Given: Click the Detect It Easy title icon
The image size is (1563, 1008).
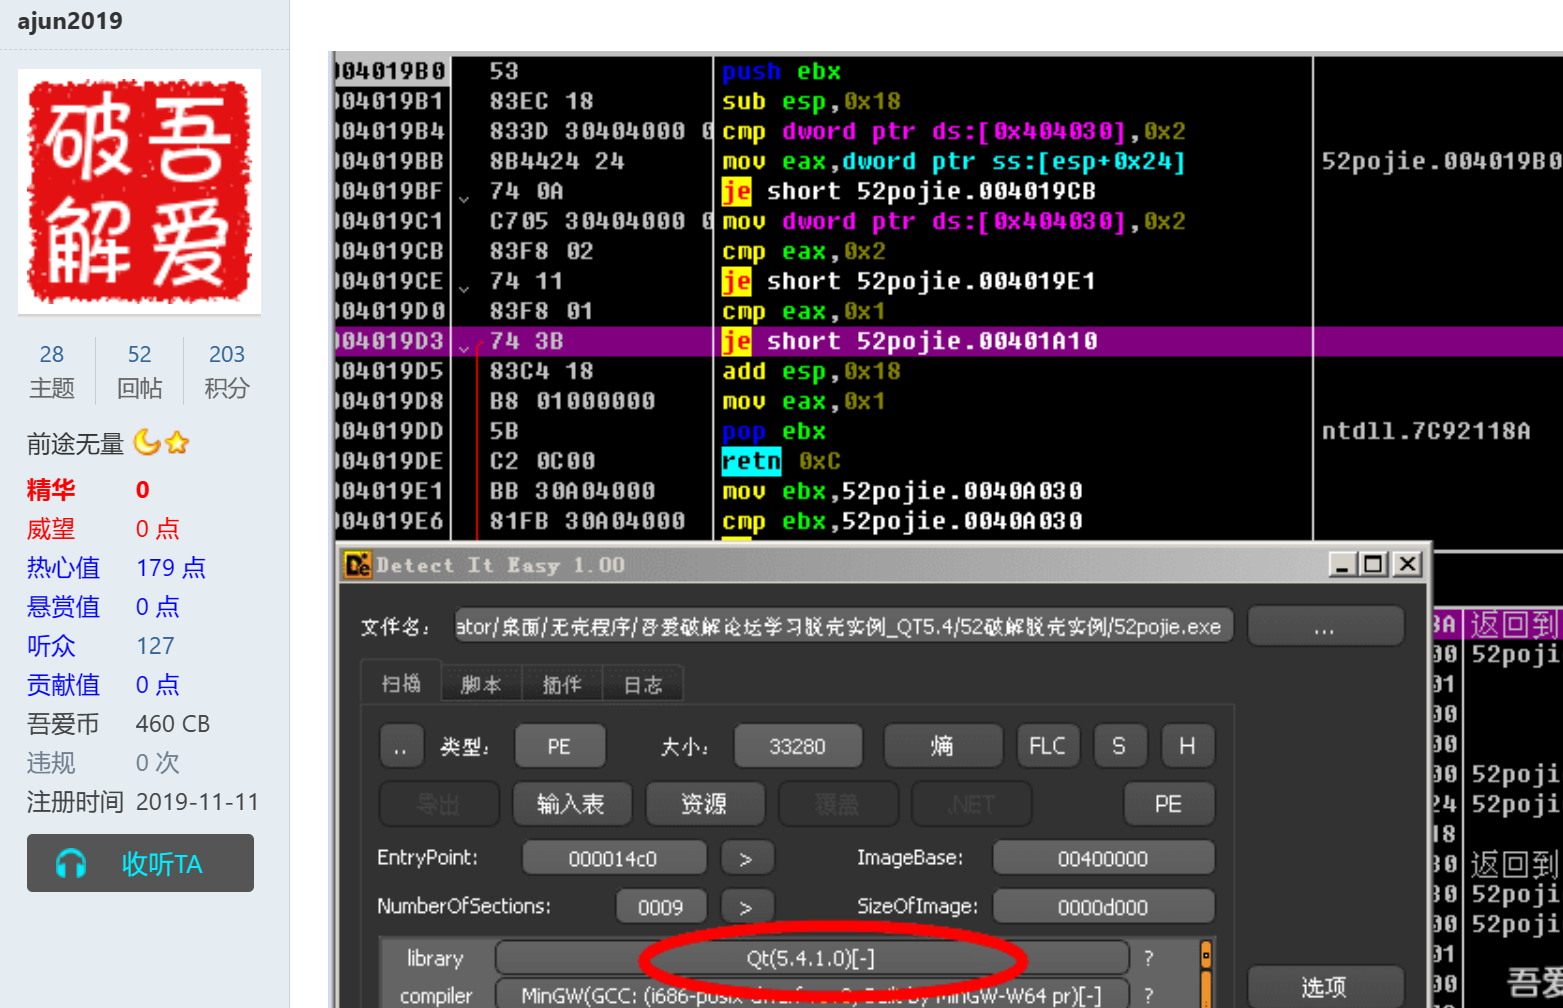Looking at the screenshot, I should (x=357, y=565).
